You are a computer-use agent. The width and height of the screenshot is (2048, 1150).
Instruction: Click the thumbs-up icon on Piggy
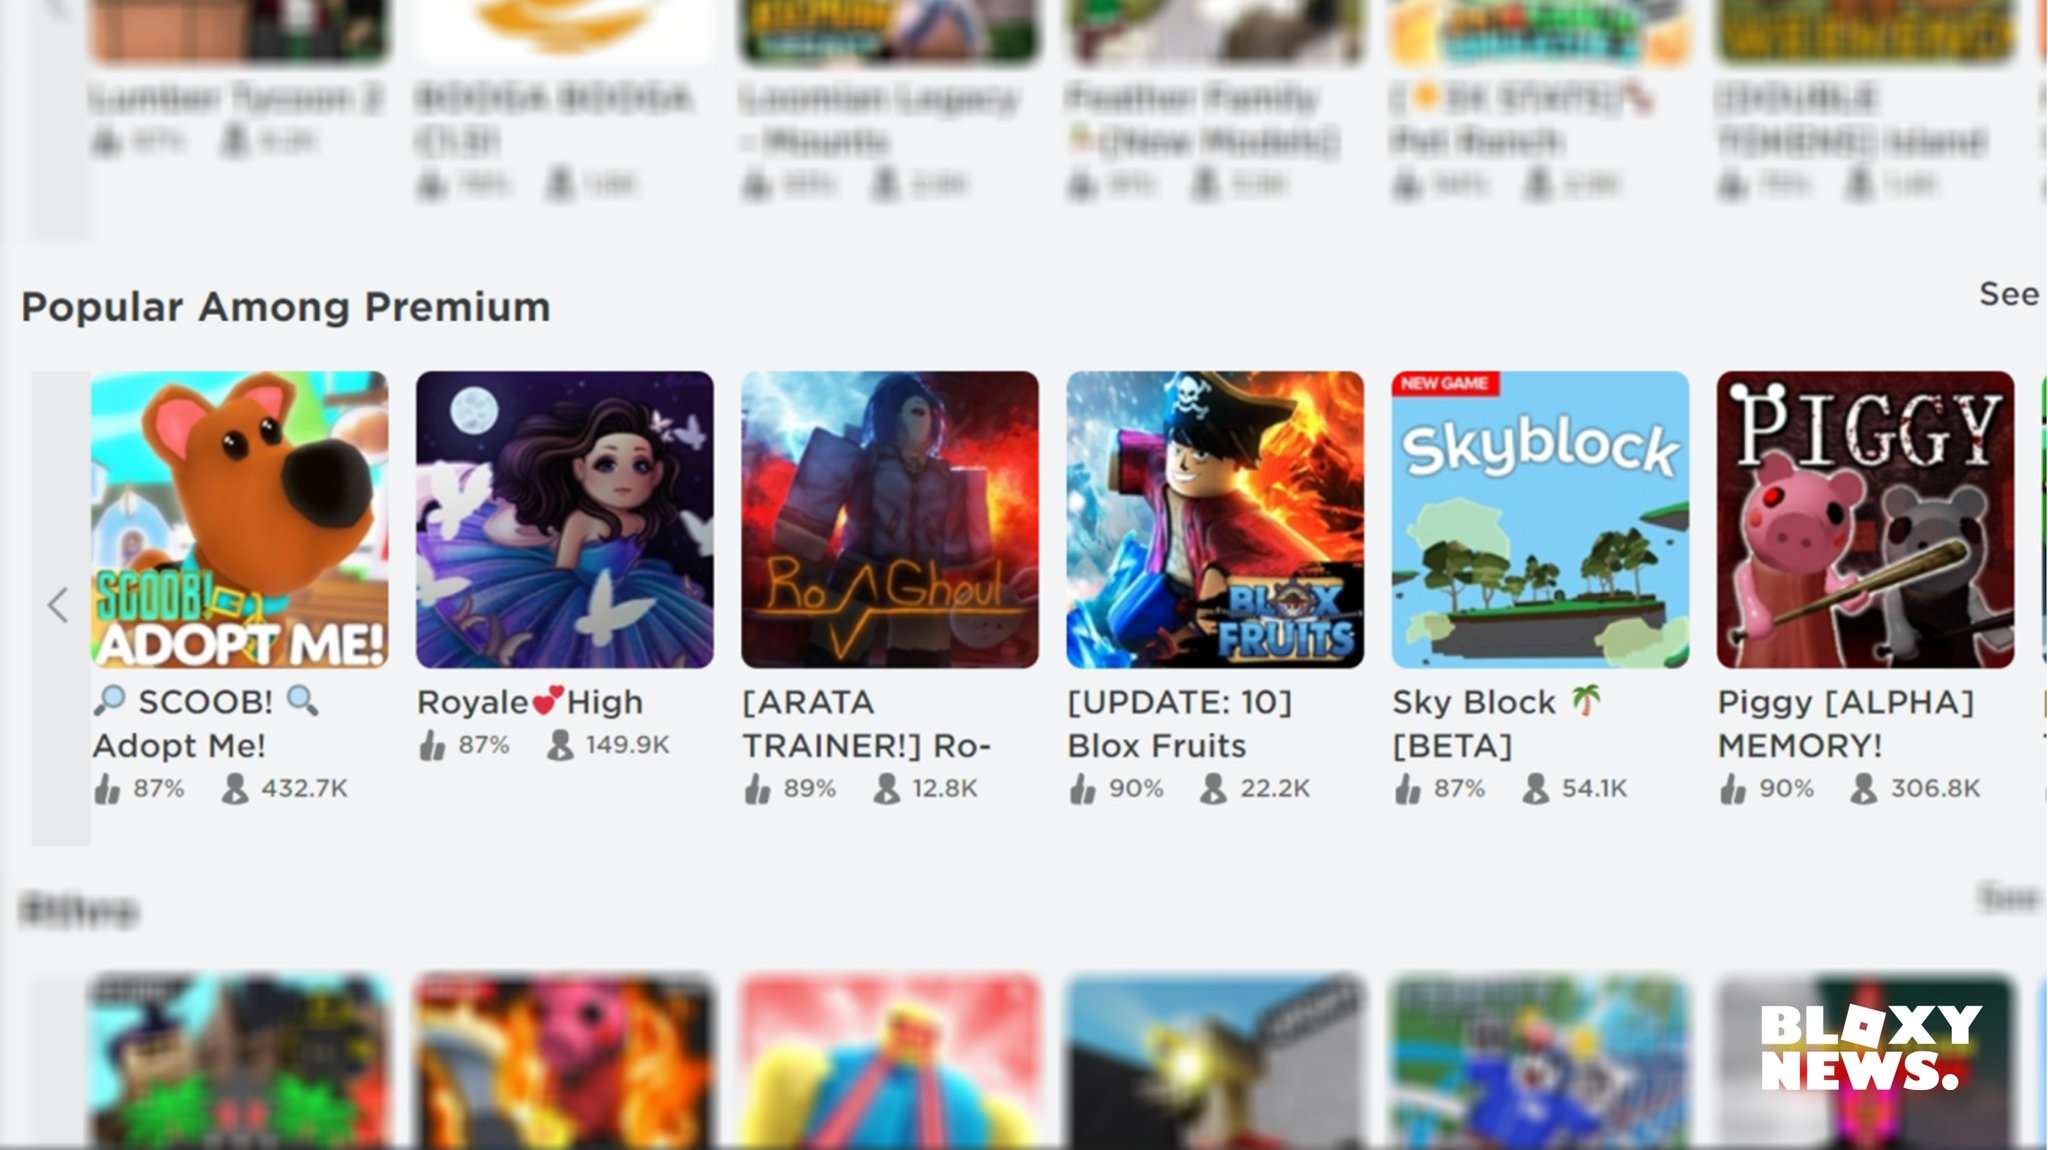(x=1732, y=786)
